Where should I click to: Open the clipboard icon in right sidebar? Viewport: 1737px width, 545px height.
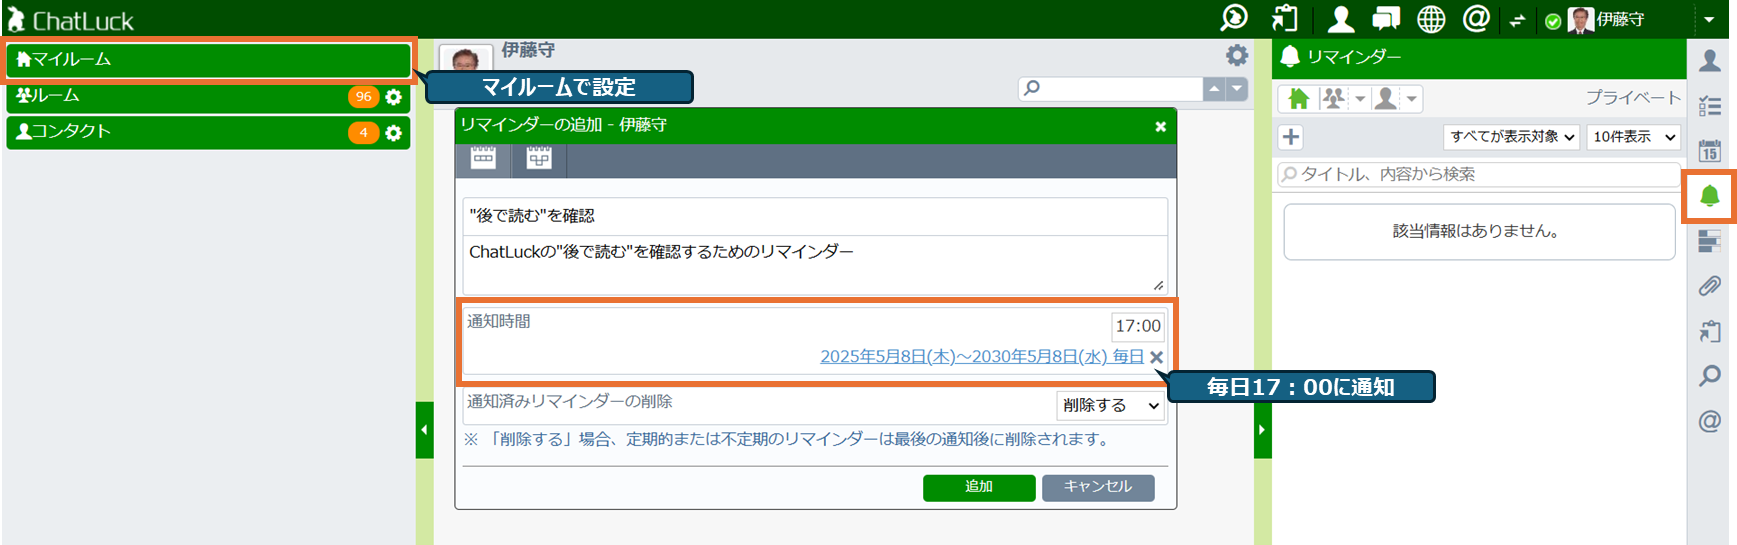[x=1710, y=331]
